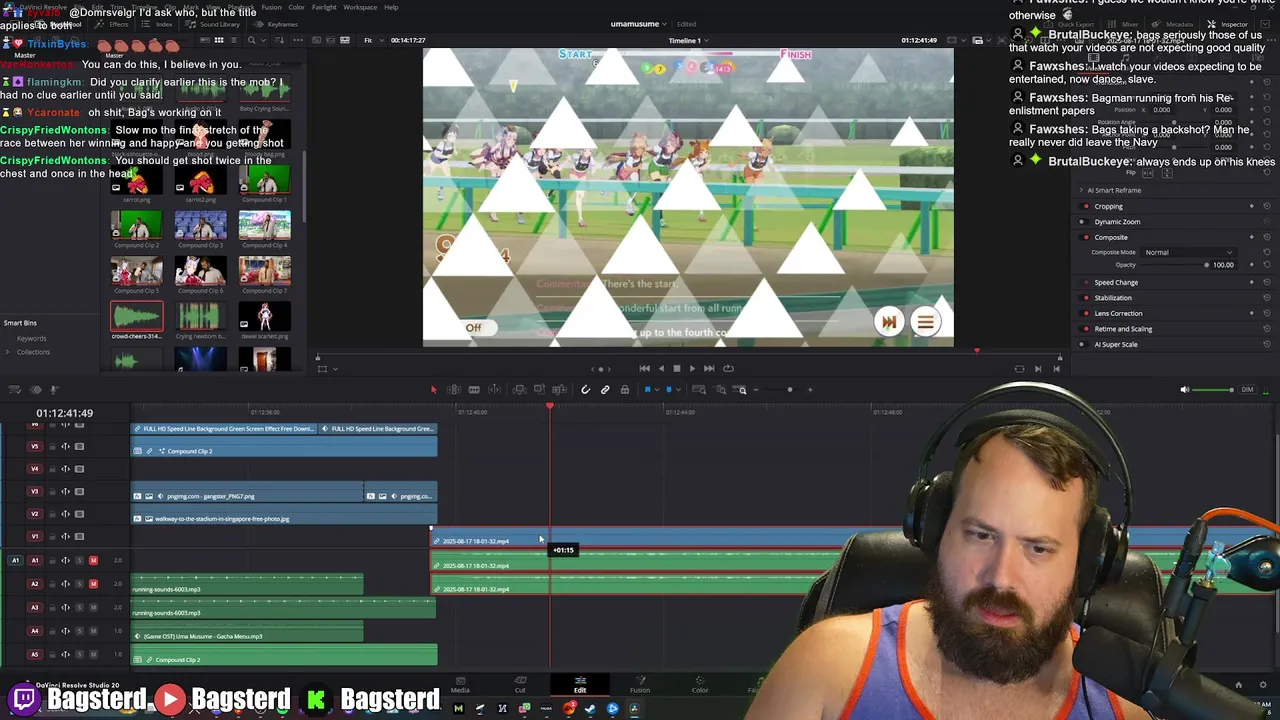
Task: Activate the Trim Edit Mode tool
Action: pos(454,390)
